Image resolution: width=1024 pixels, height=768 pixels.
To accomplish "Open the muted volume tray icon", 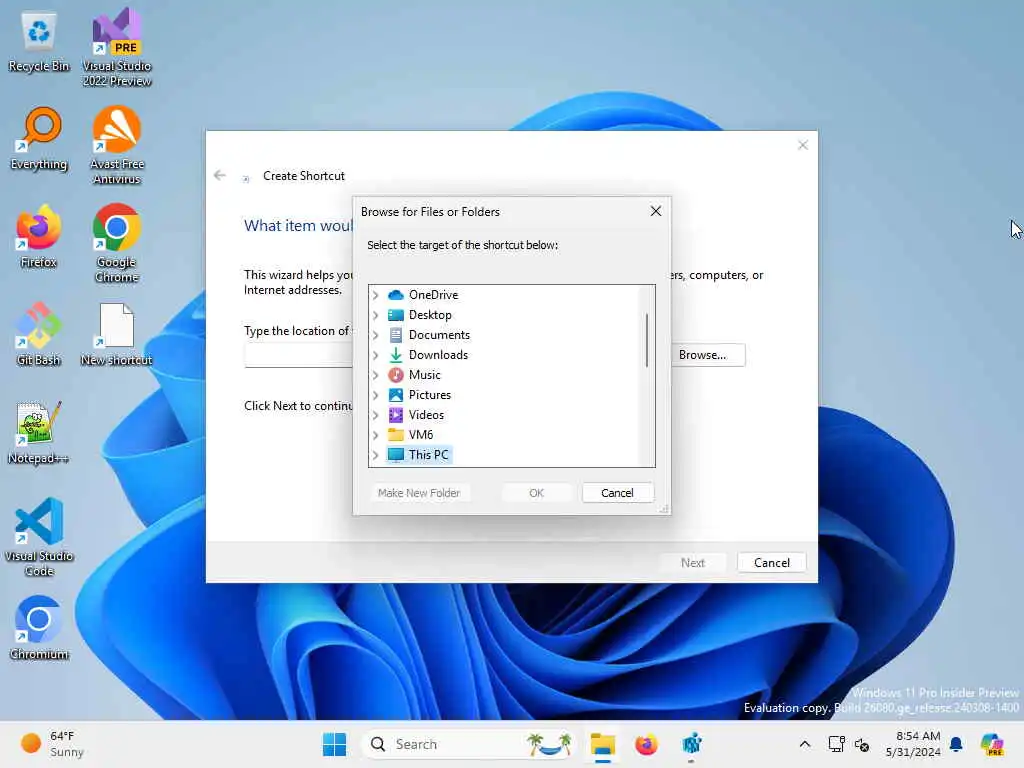I will [862, 744].
